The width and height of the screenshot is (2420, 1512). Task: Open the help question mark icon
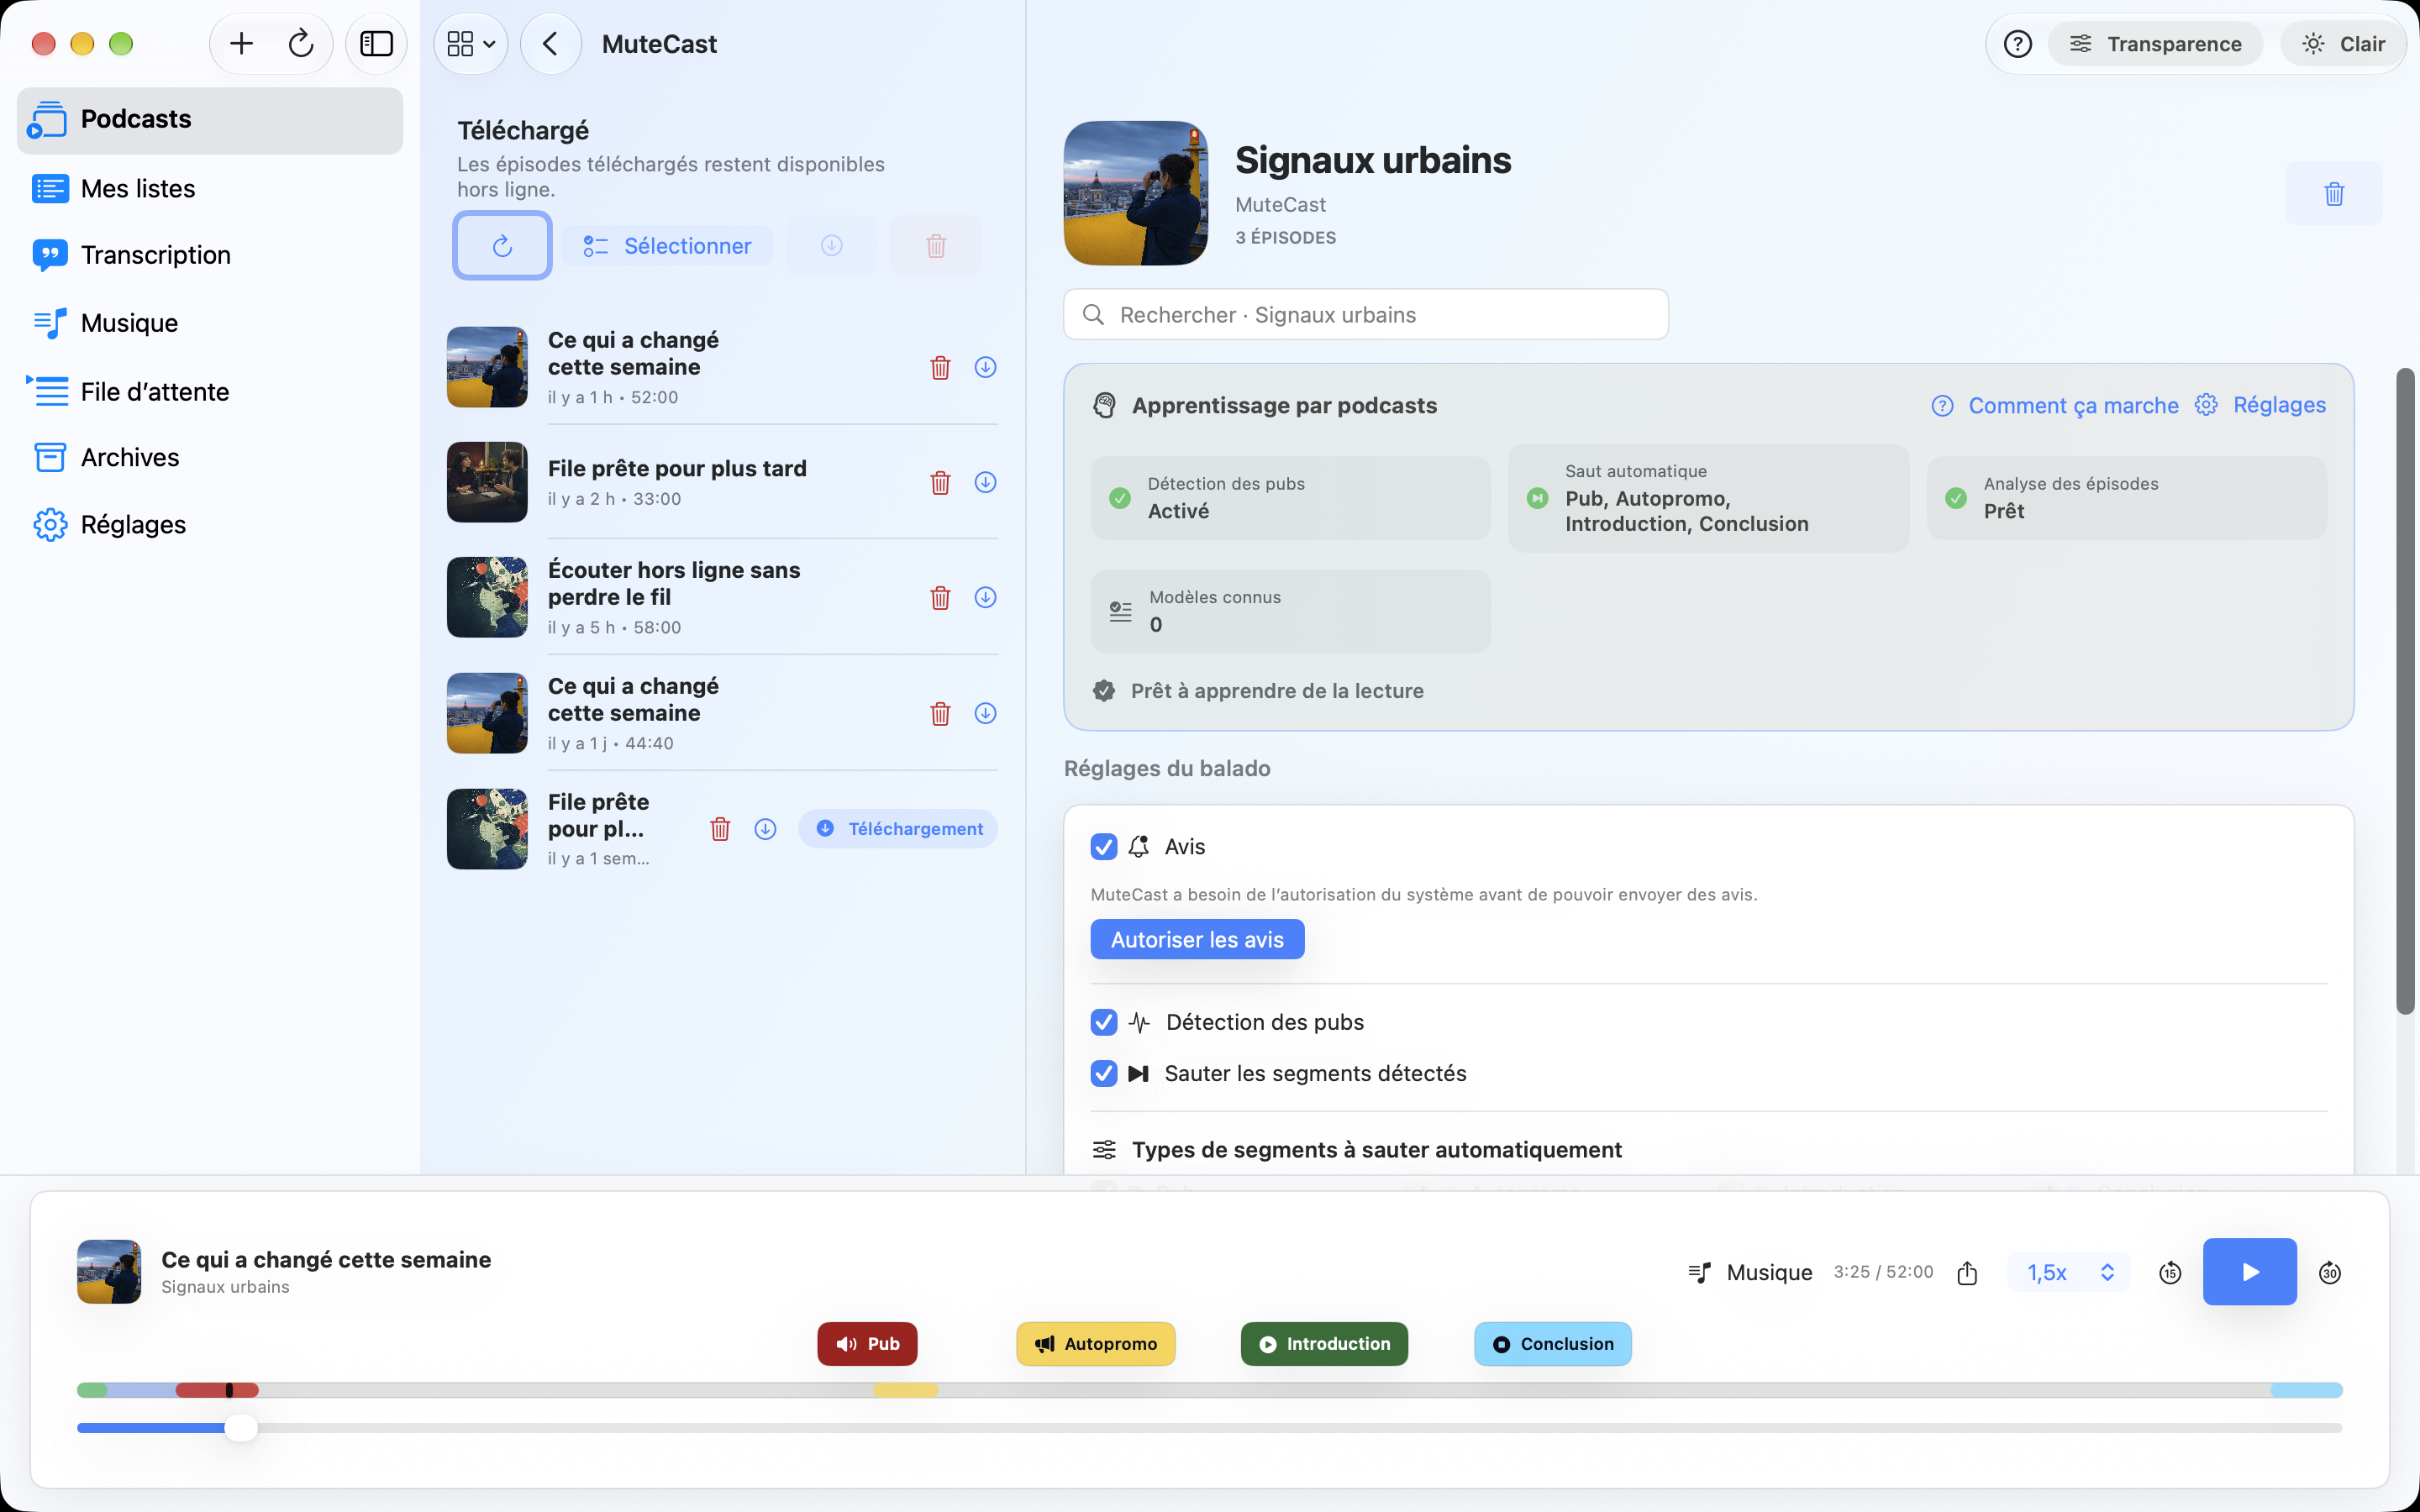2017,44
